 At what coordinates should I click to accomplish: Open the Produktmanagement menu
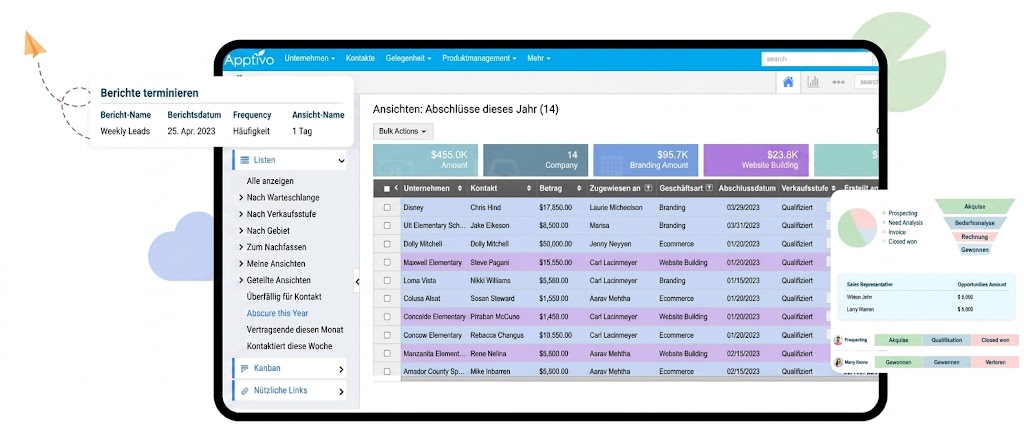(x=479, y=58)
